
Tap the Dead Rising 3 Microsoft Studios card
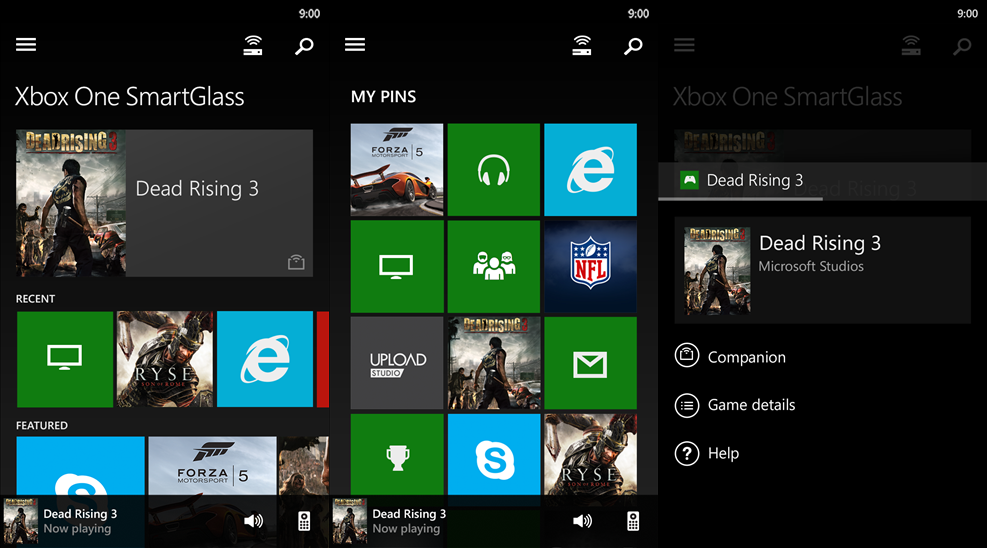[x=823, y=270]
